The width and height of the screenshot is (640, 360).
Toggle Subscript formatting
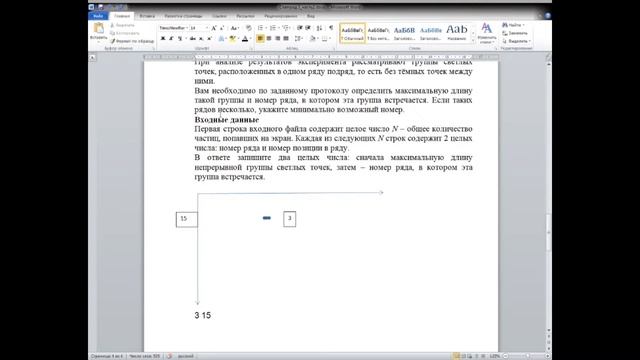201,39
